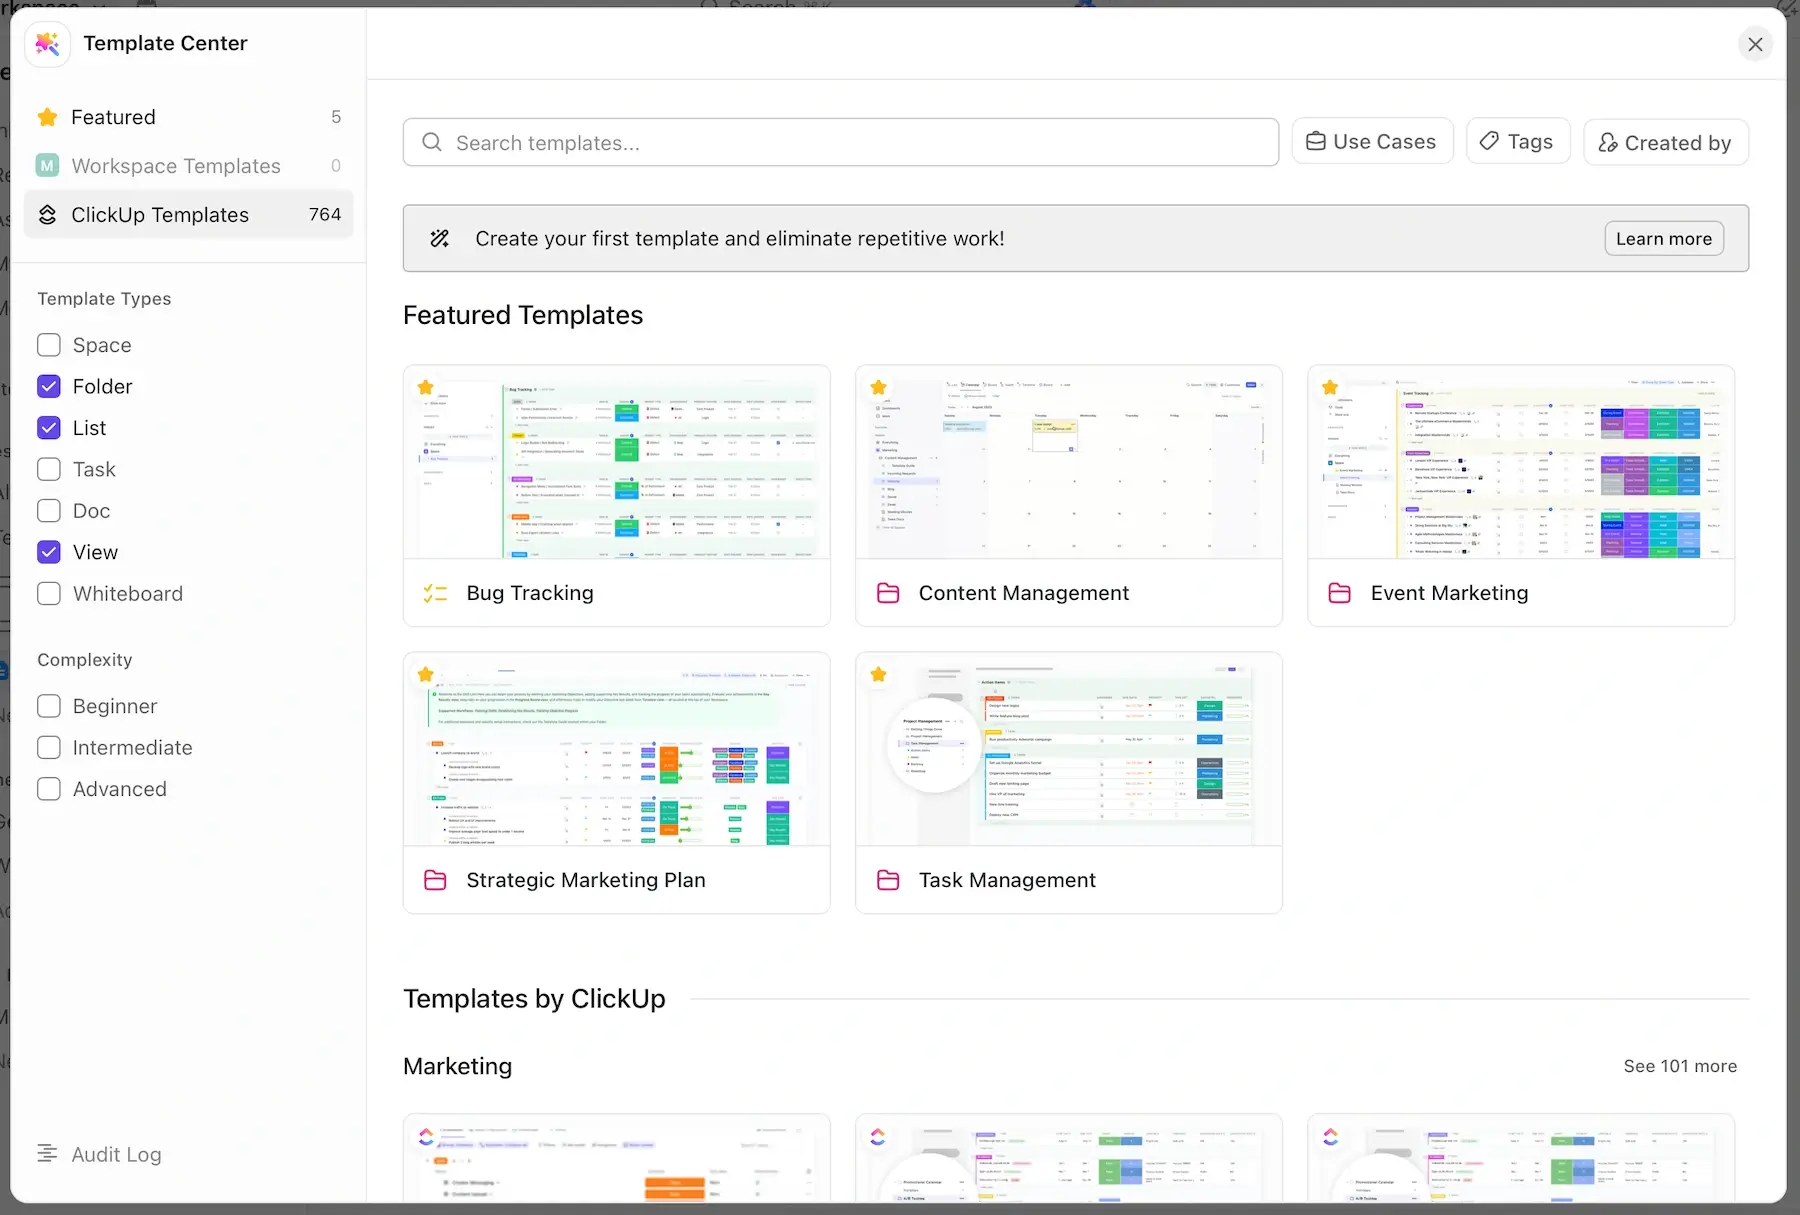The height and width of the screenshot is (1215, 1800).
Task: Switch to the Featured templates section
Action: coord(113,117)
